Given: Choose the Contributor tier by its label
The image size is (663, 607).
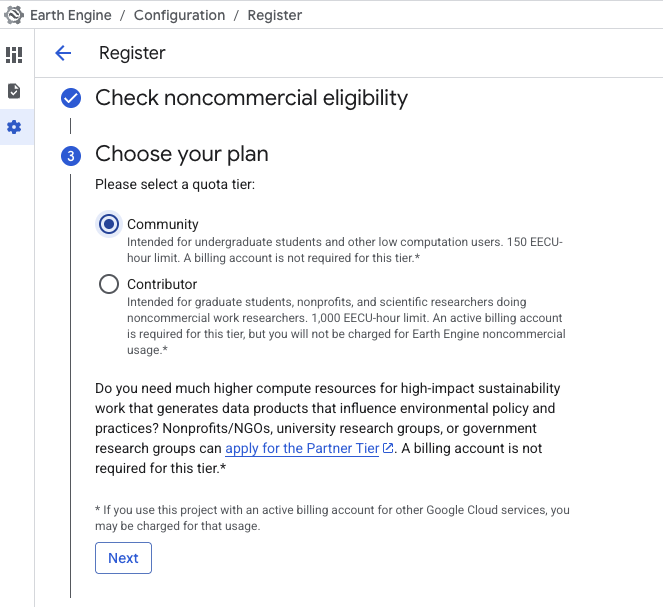Looking at the screenshot, I should tap(162, 284).
